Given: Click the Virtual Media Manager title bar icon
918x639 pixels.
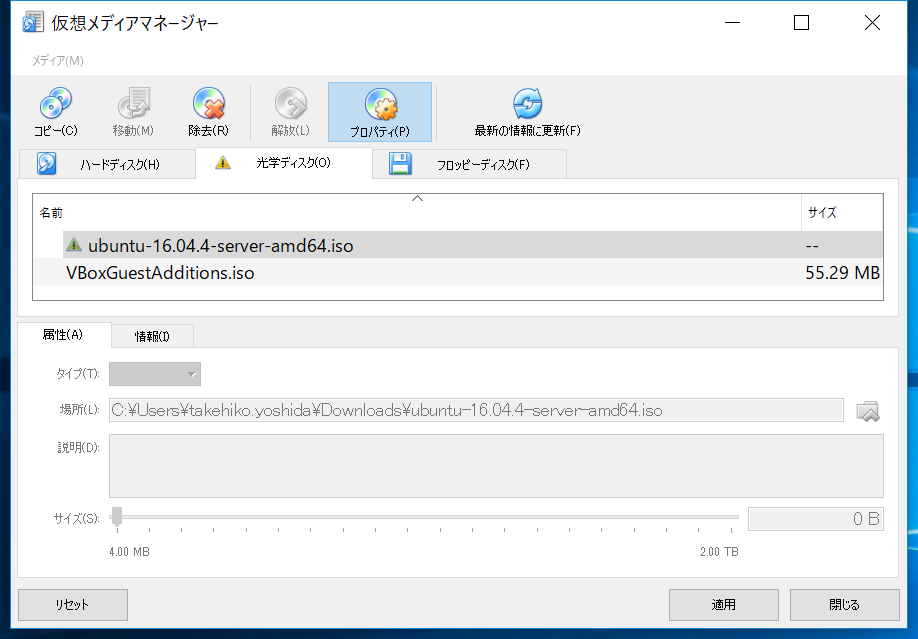Looking at the screenshot, I should pyautogui.click(x=33, y=23).
